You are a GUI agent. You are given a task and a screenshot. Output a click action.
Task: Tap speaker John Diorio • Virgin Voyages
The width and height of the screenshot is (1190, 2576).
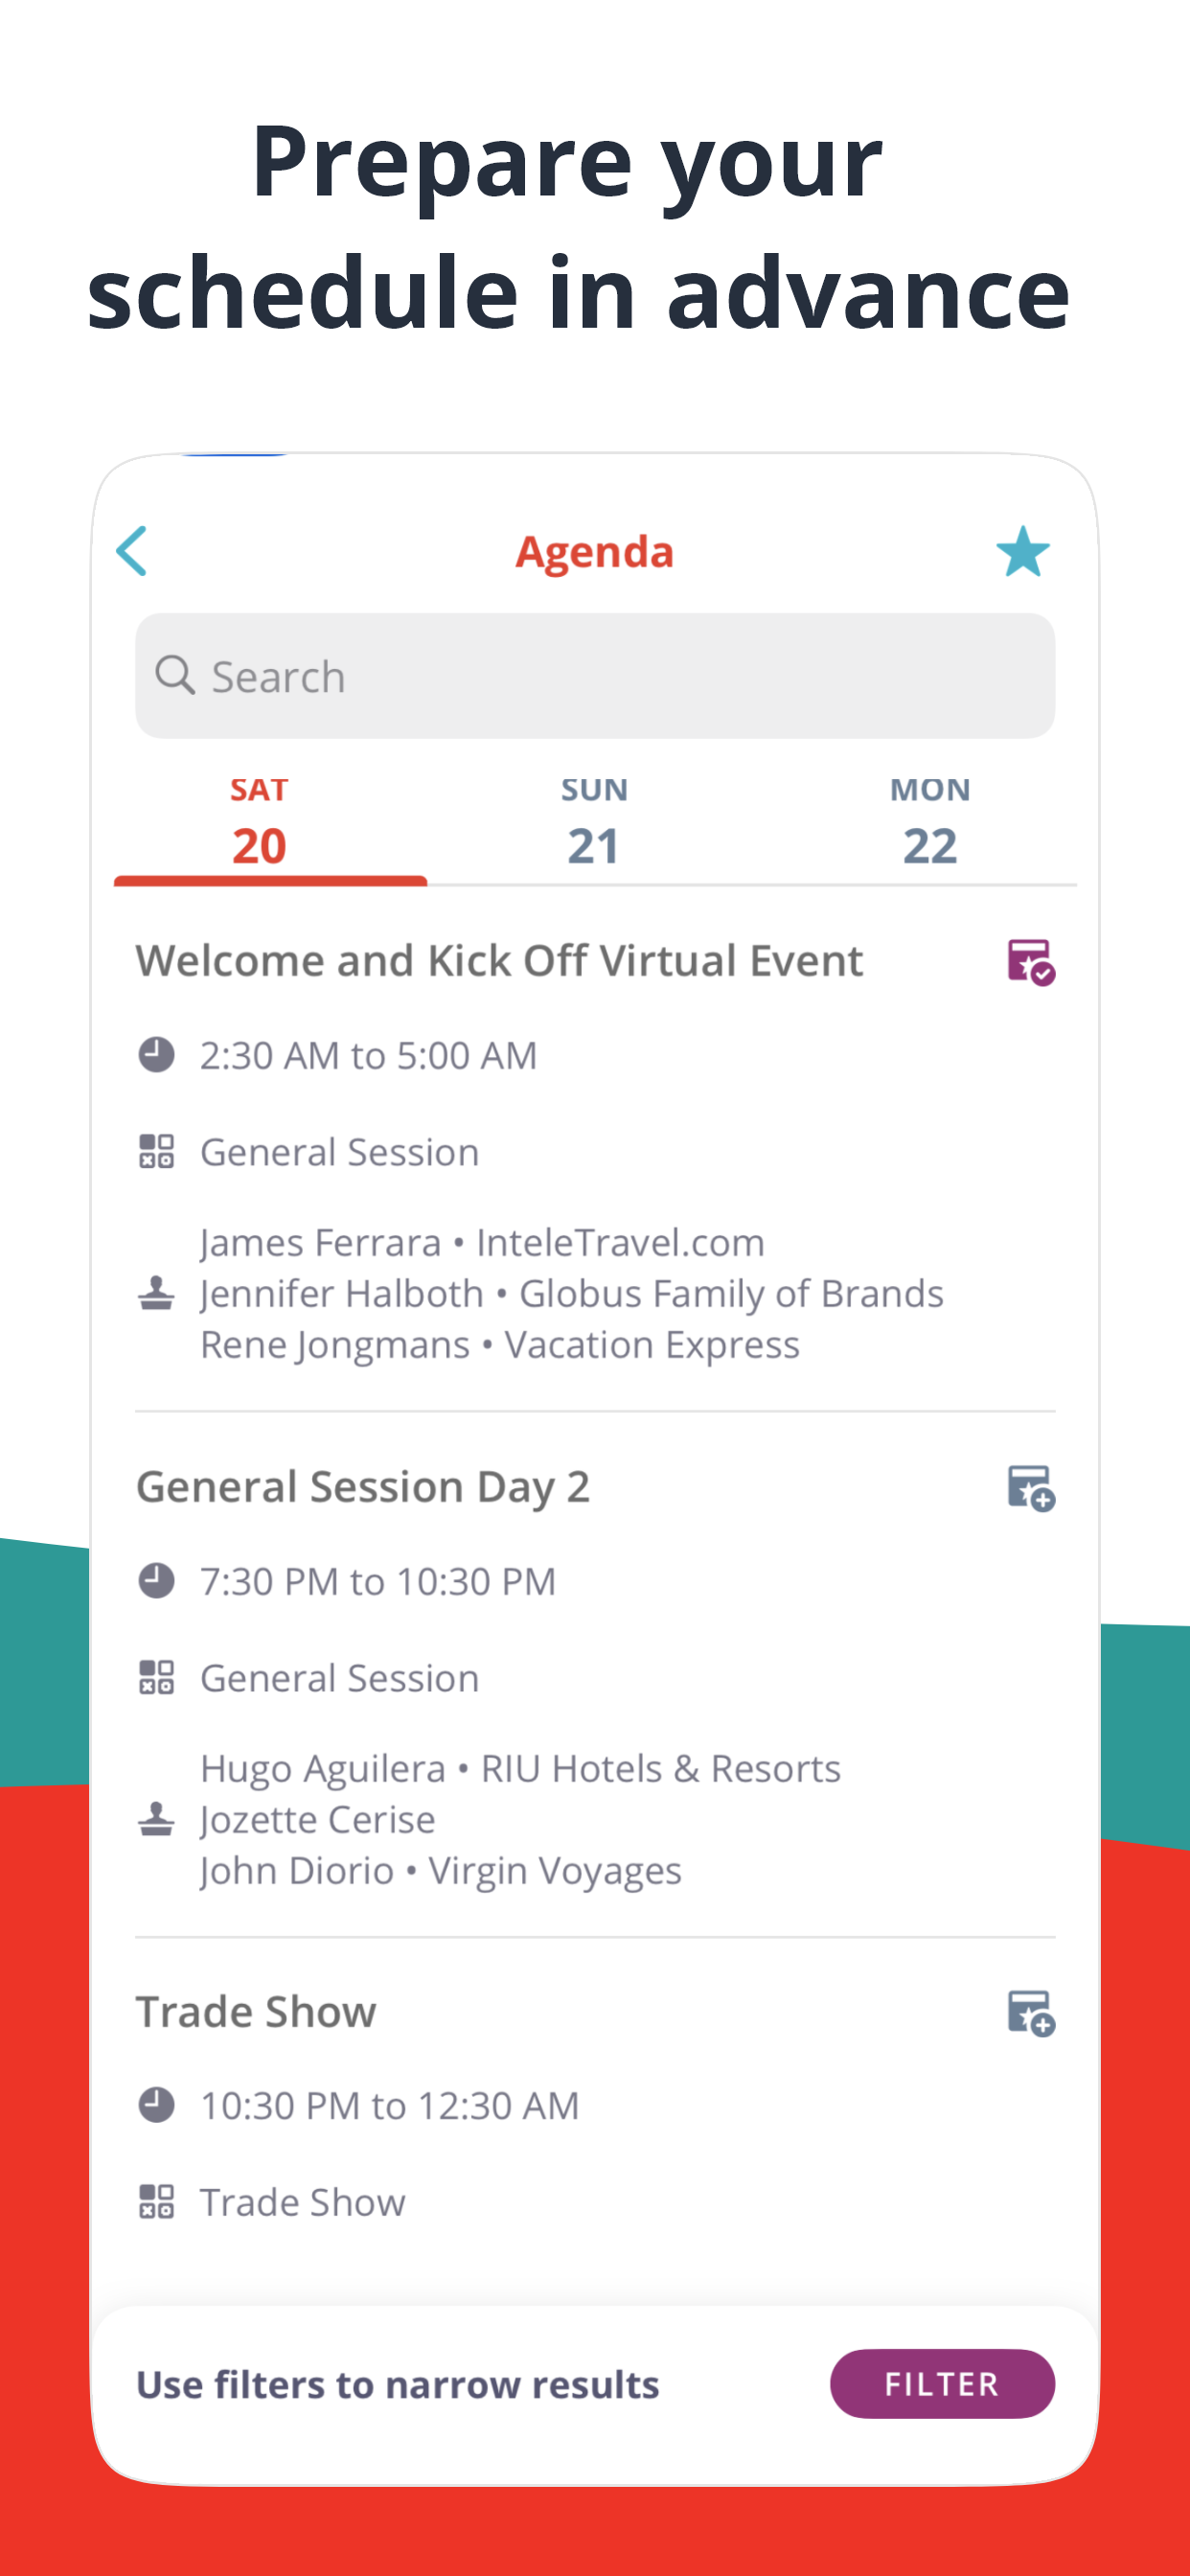coord(441,1871)
